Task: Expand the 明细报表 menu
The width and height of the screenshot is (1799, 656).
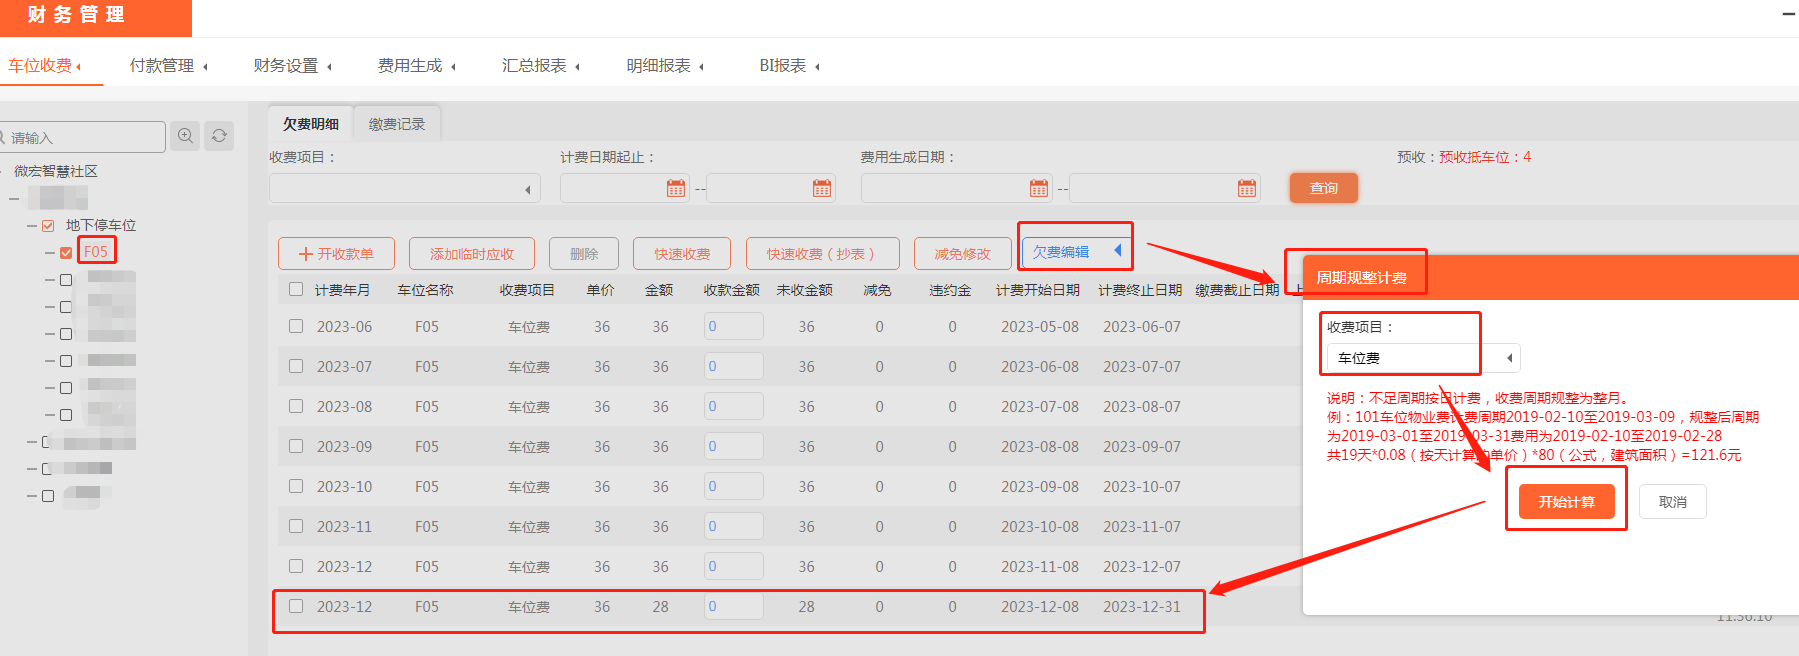Action: point(666,66)
